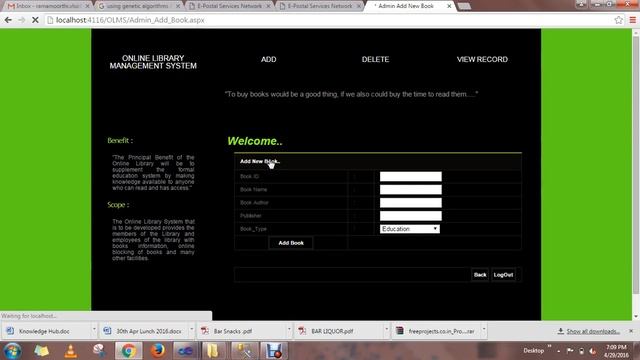The width and height of the screenshot is (640, 360).
Task: Open the ADD menu item
Action: [x=269, y=60]
